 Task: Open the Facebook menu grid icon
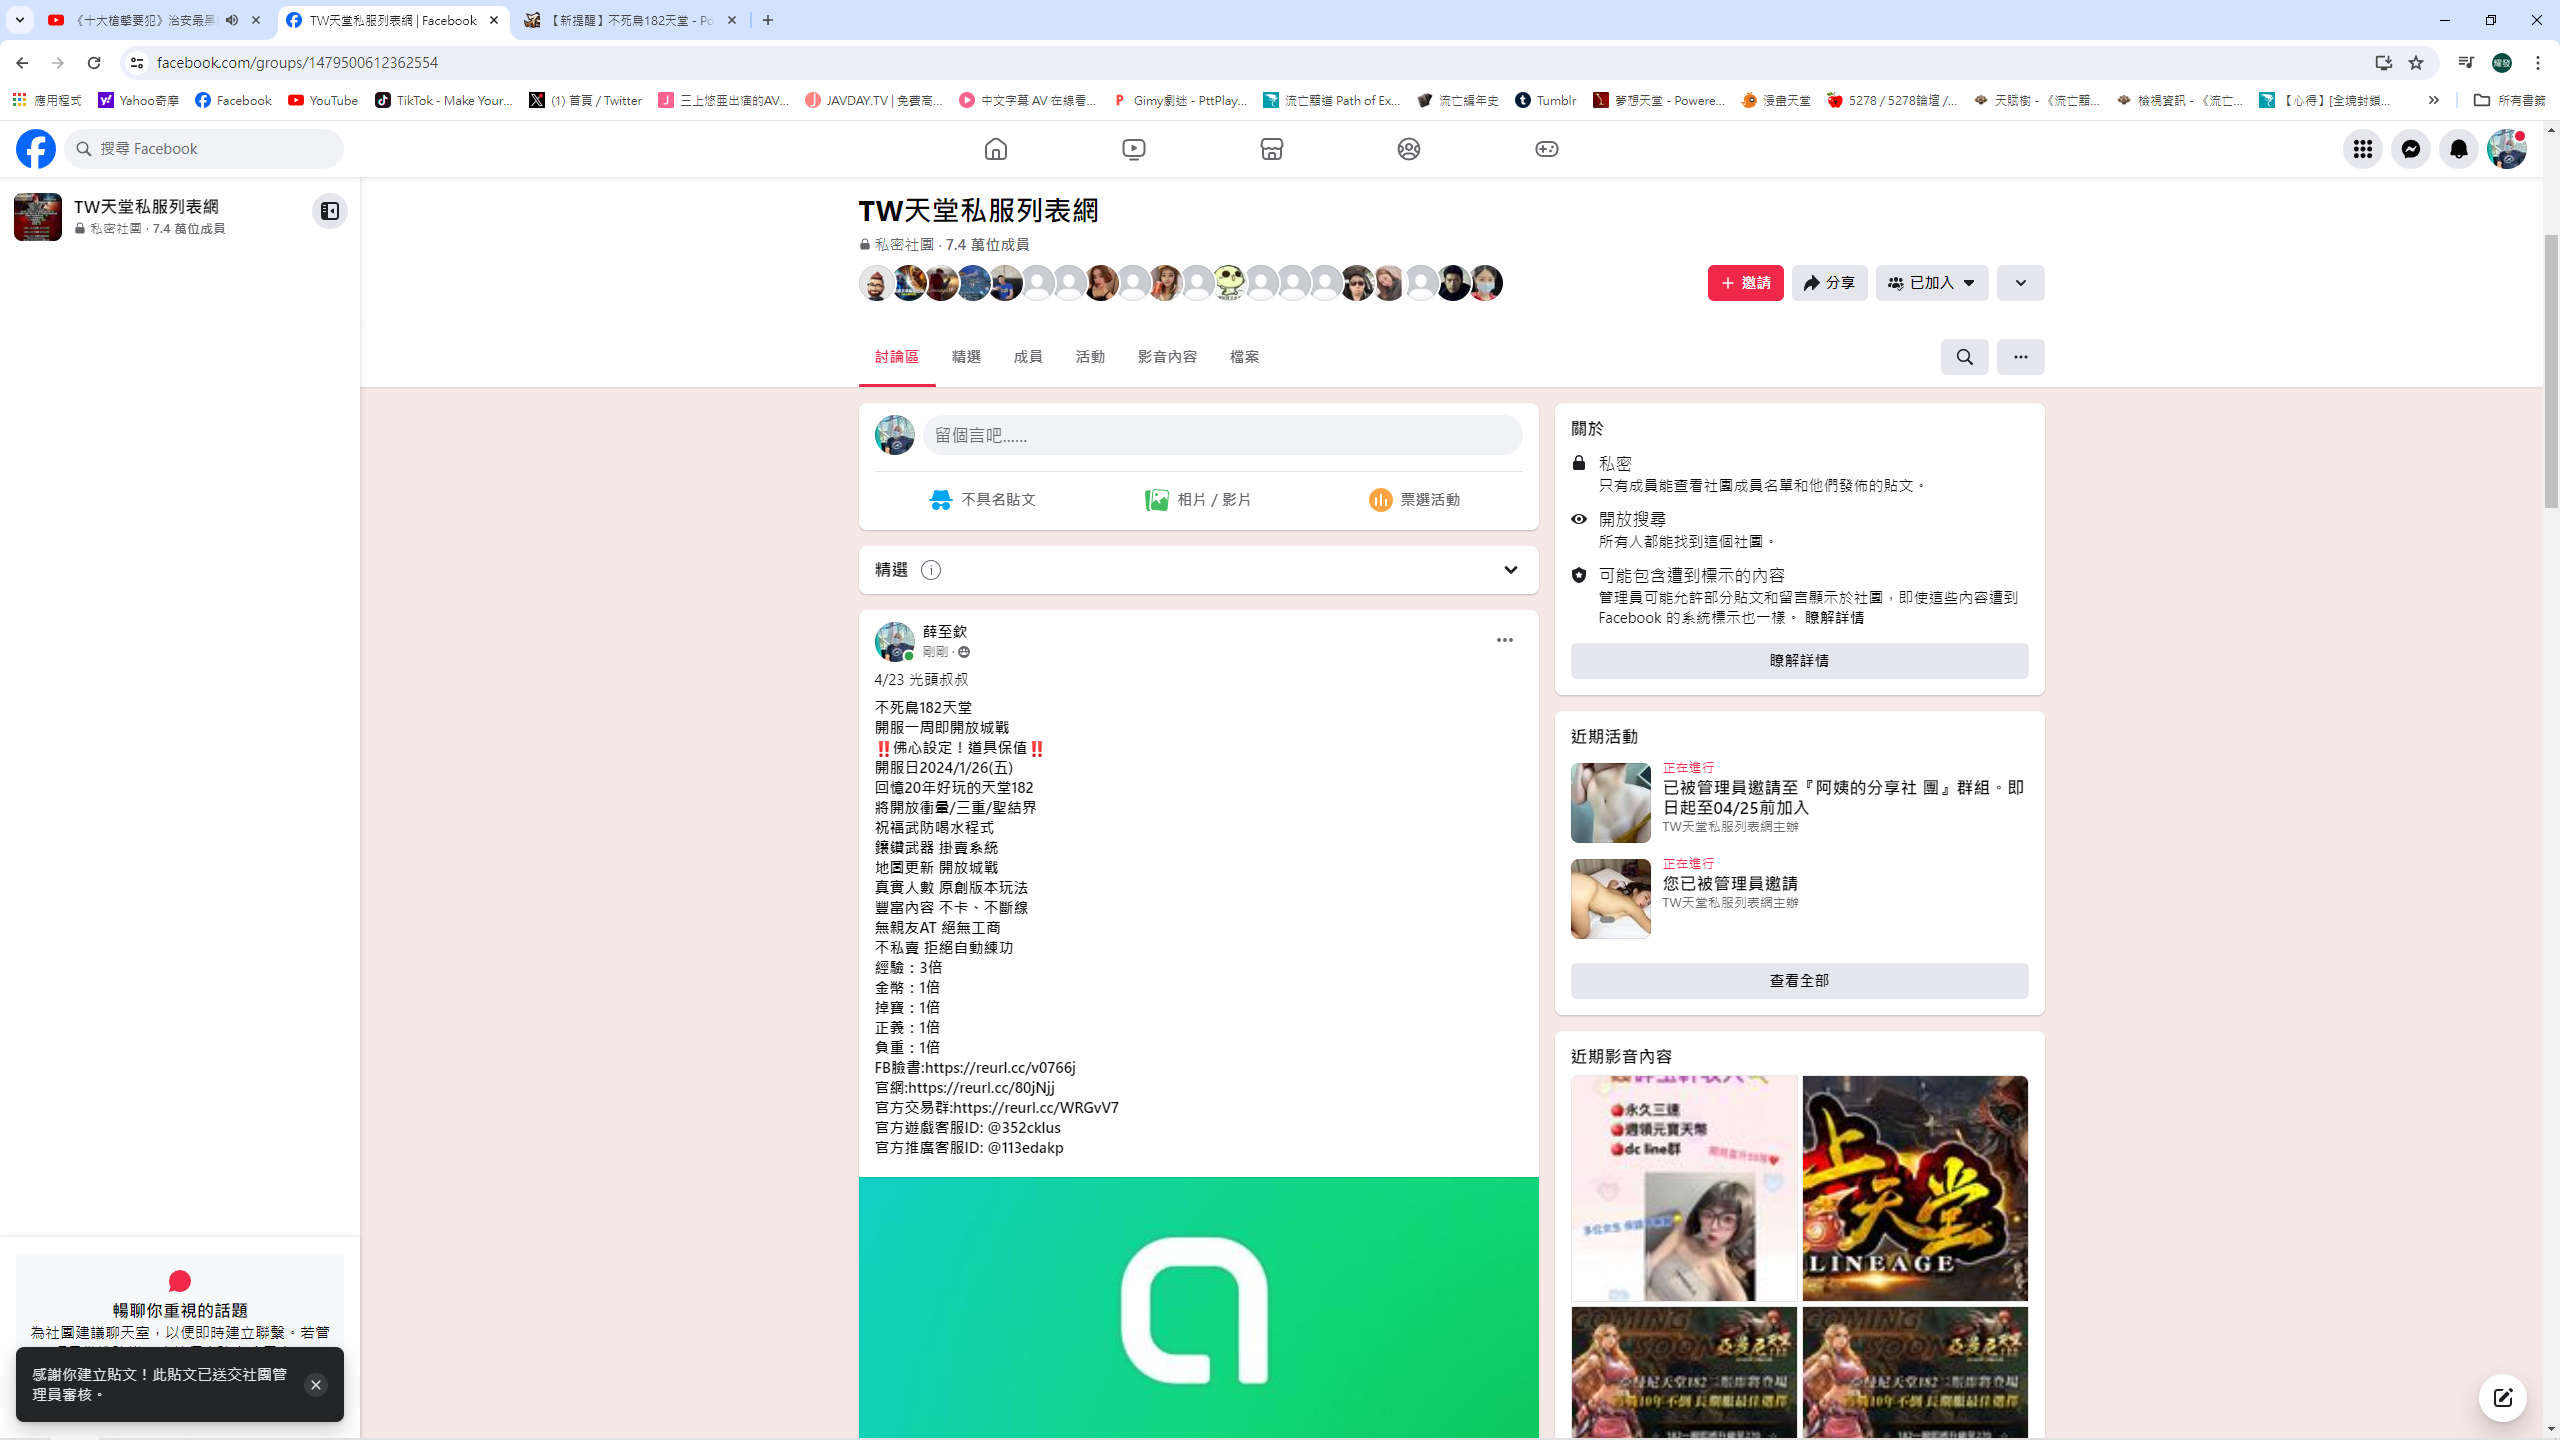[2363, 149]
